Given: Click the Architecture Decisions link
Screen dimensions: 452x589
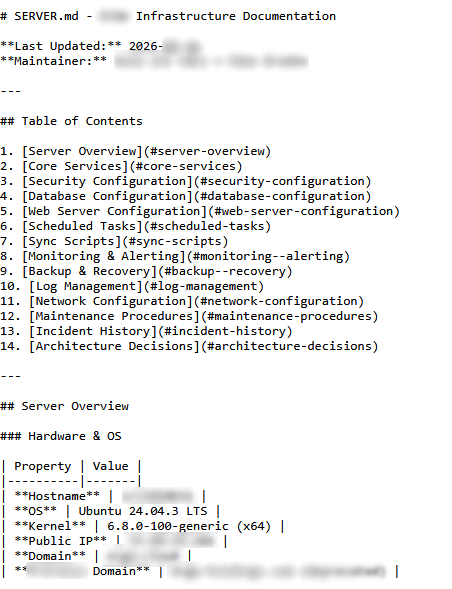Looking at the screenshot, I should click(x=204, y=347).
